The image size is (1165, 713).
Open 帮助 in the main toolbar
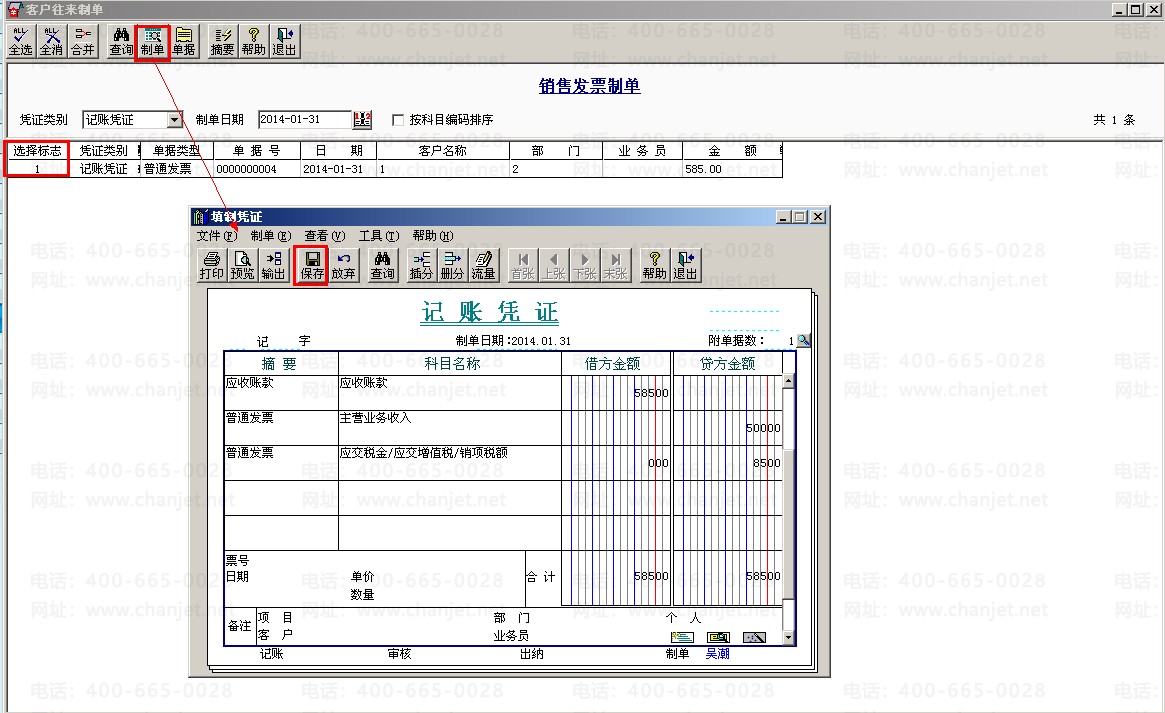coord(253,42)
